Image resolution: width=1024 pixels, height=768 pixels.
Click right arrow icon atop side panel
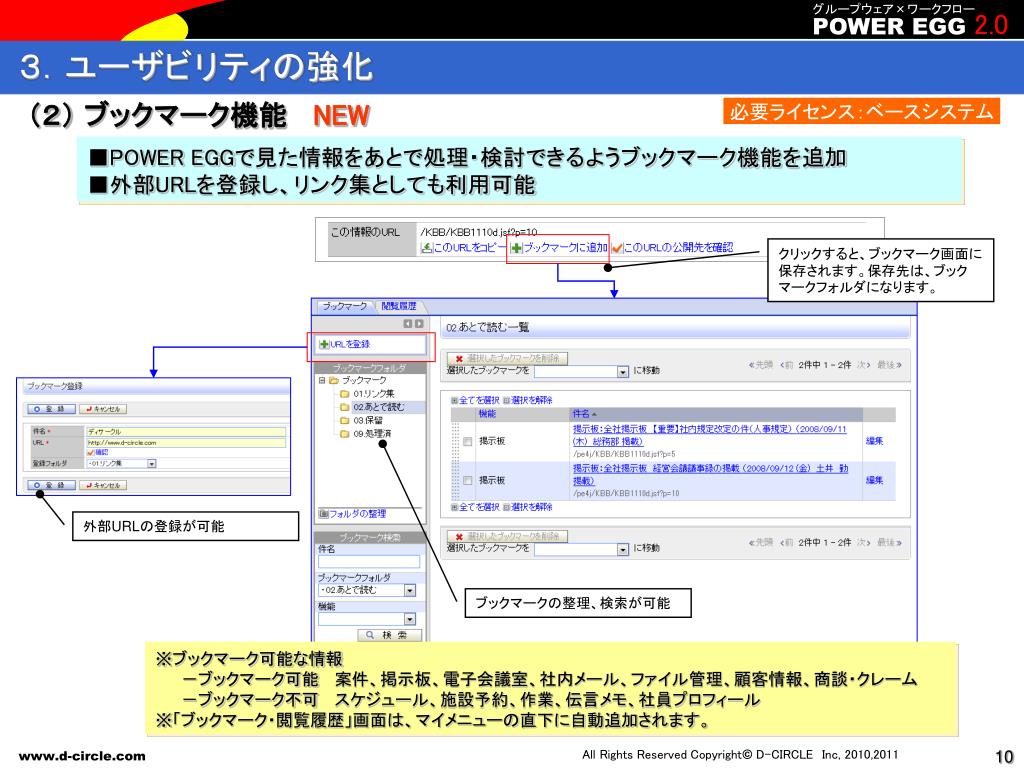tap(419, 324)
